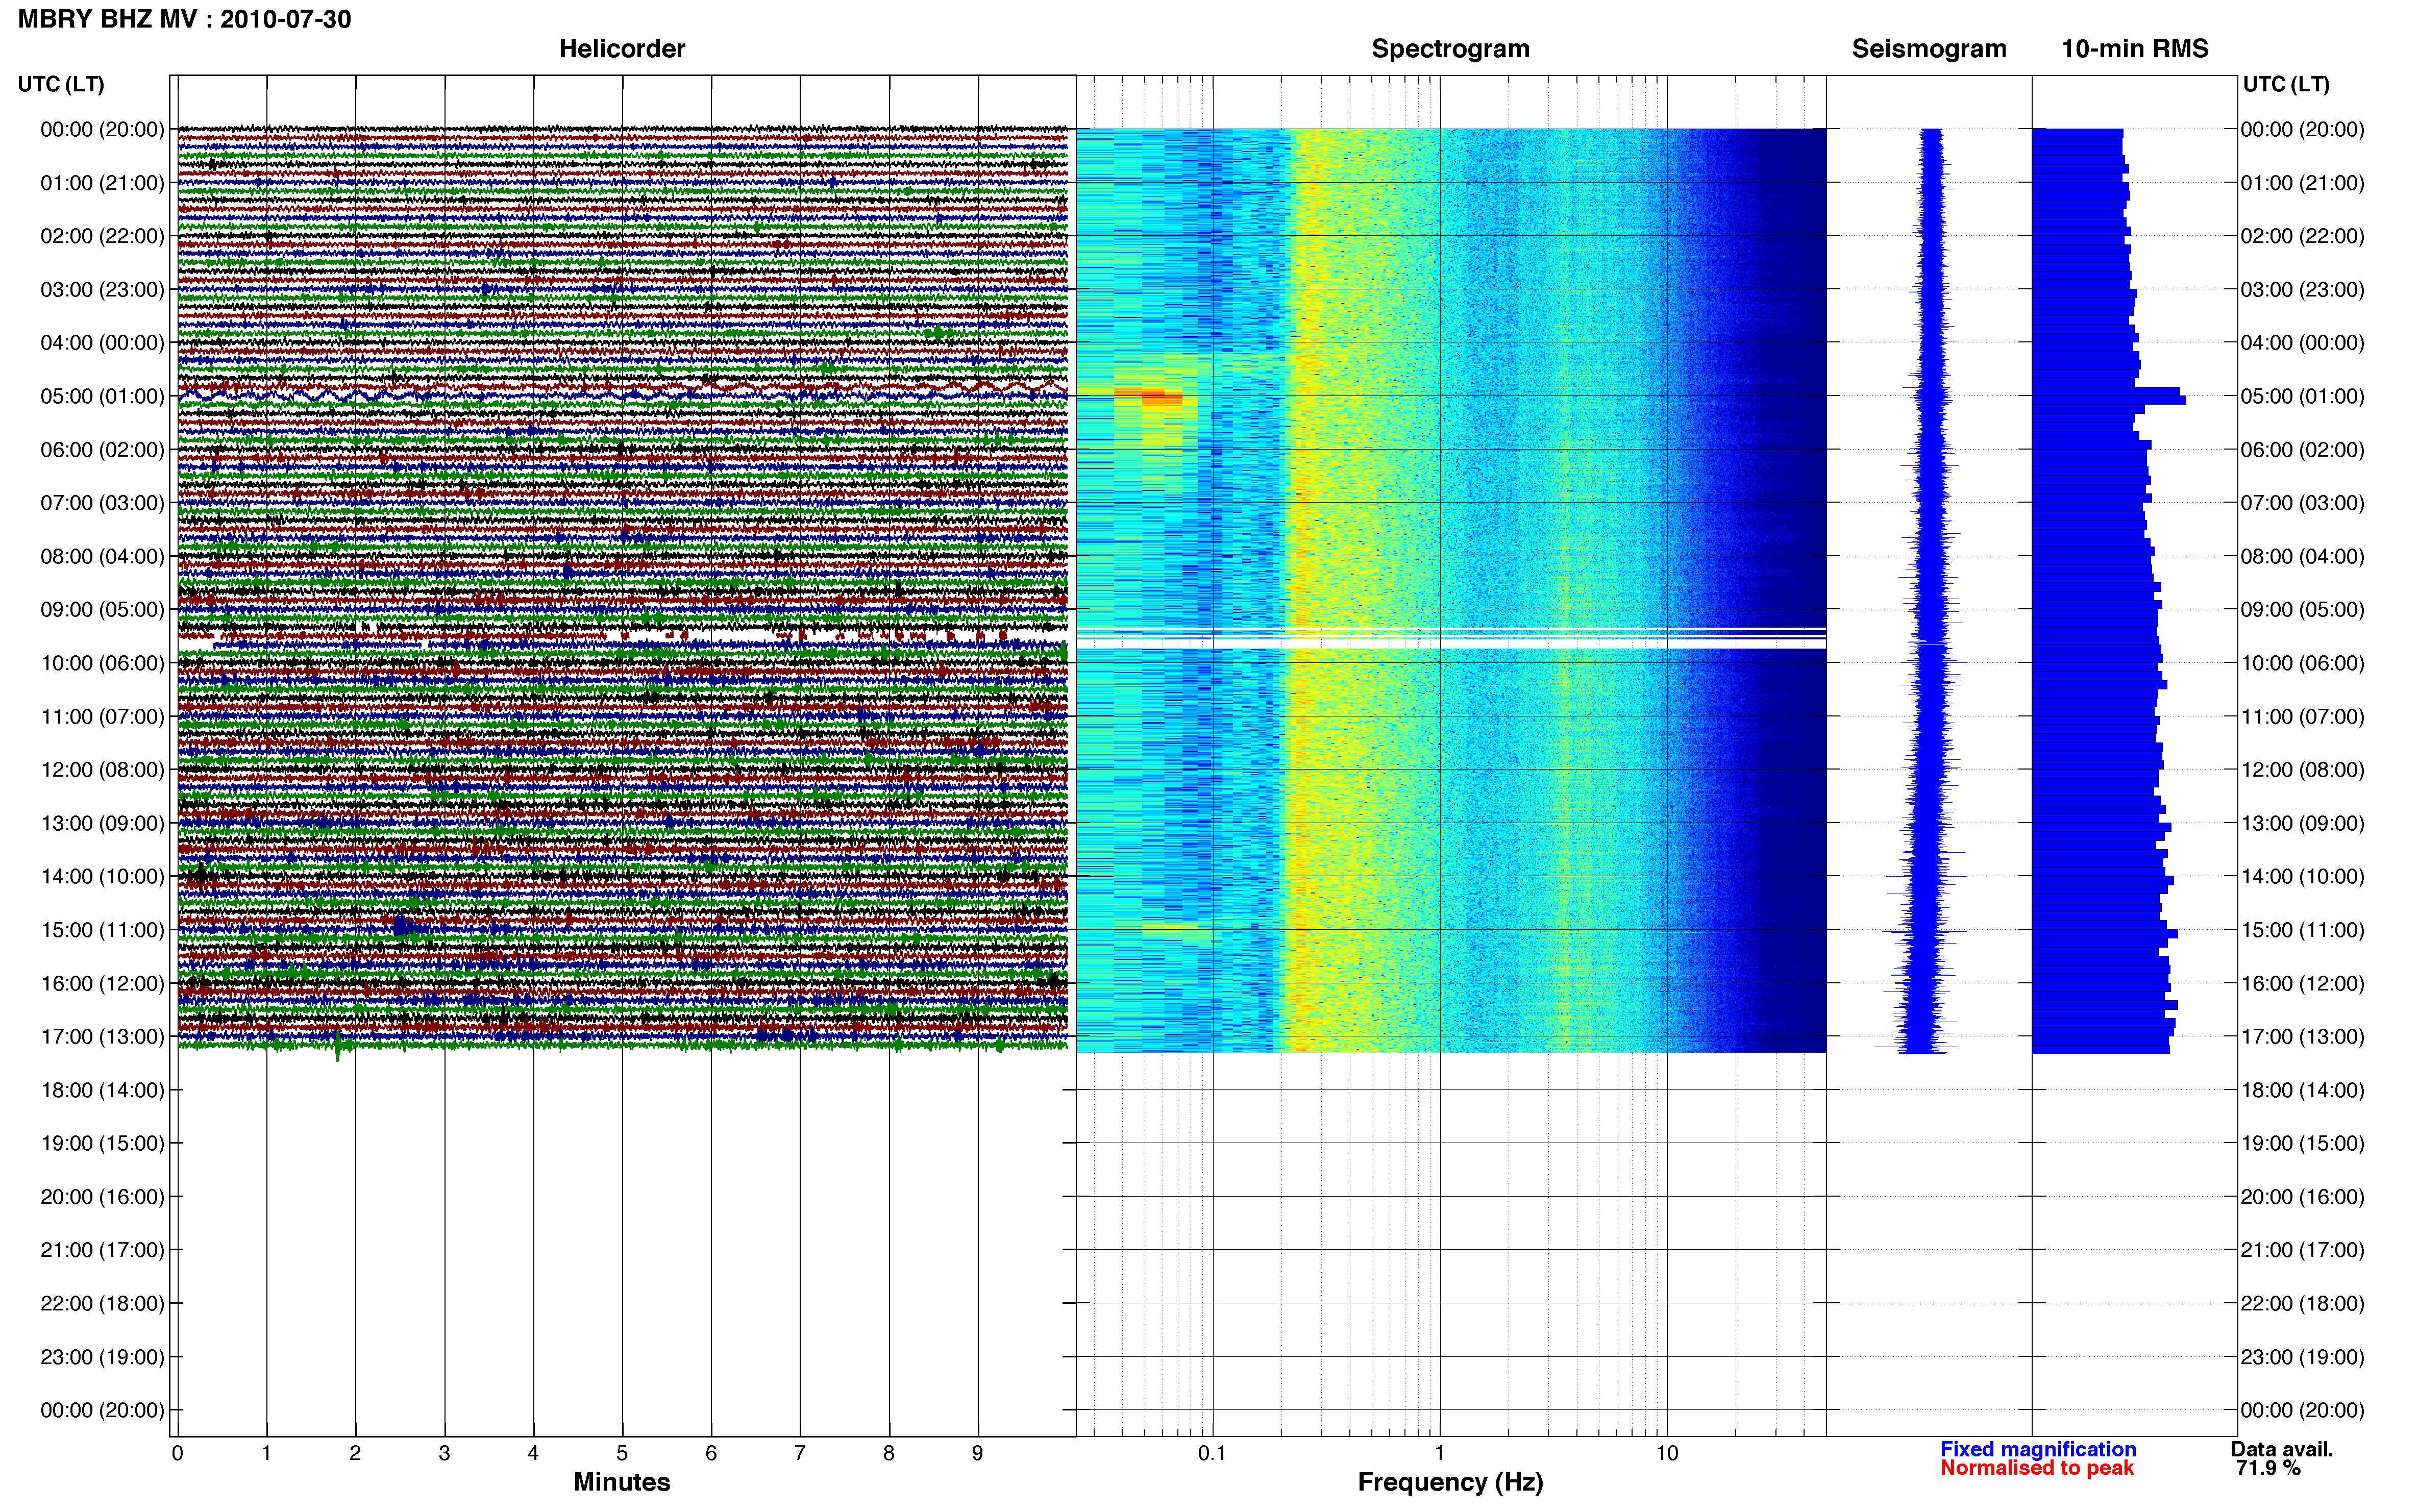Click '13:00 (09:00)' on the RMS-side time axis
The width and height of the screenshot is (2419, 1512).
[2302, 823]
